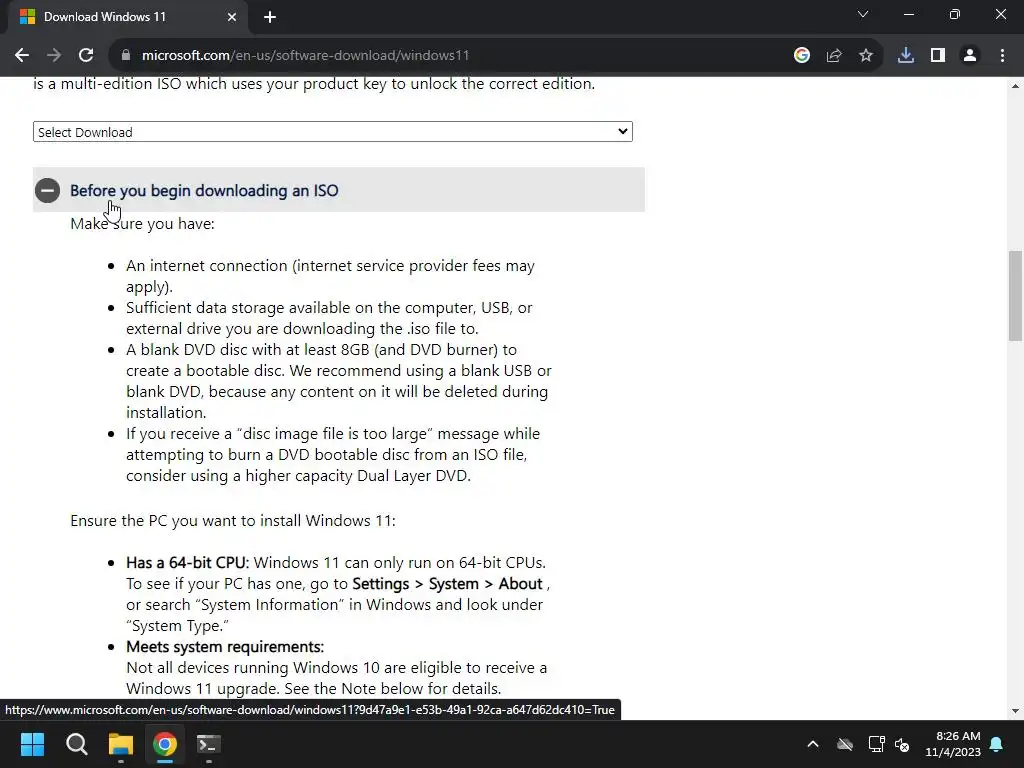This screenshot has width=1024, height=768.
Task: Click 'Settings > System > About' text
Action: click(x=447, y=584)
